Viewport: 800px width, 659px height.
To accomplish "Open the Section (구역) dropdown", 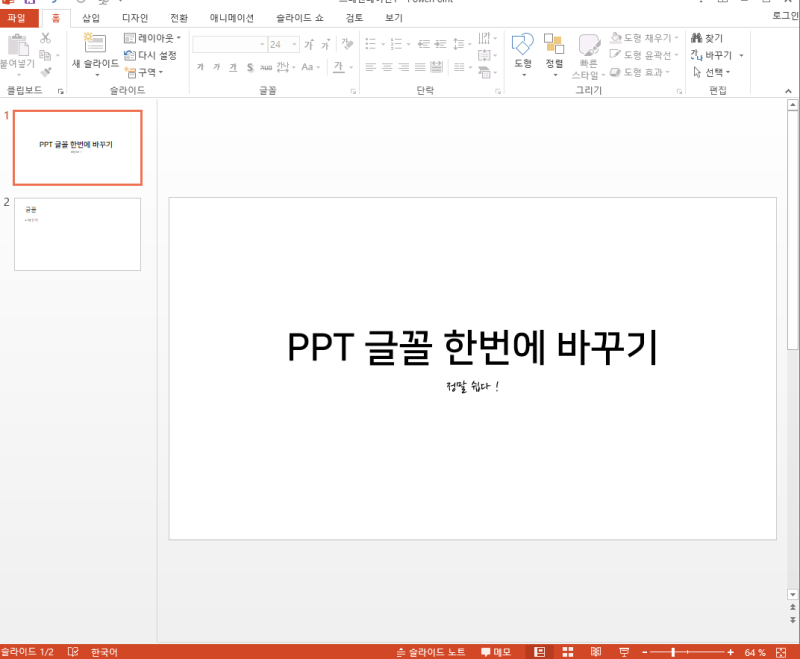I will click(x=144, y=72).
